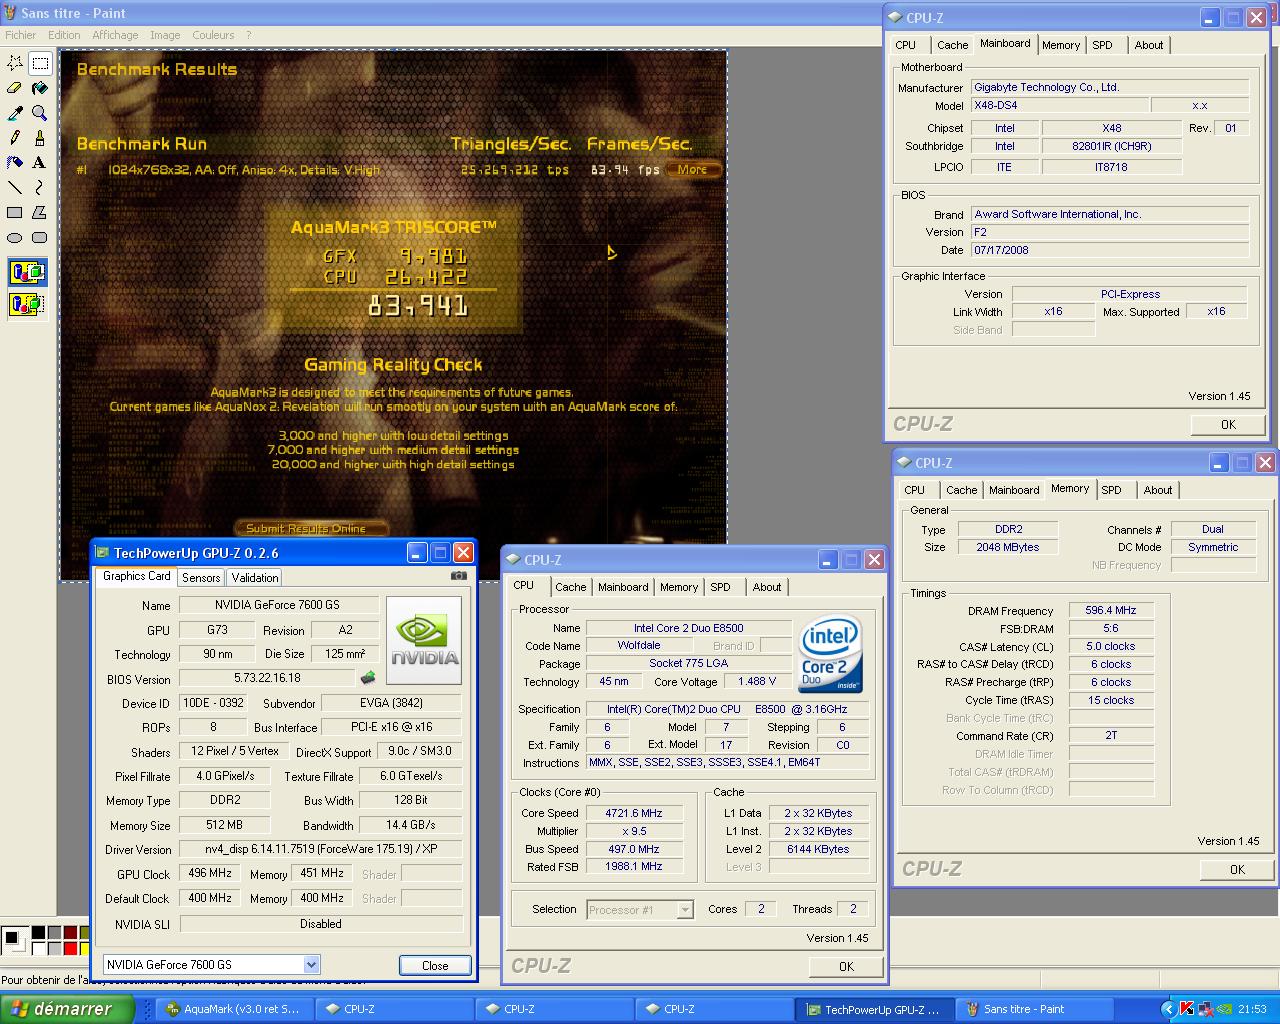This screenshot has height=1024, width=1280.
Task: Open the Fichier menu in Paint
Action: [x=21, y=35]
